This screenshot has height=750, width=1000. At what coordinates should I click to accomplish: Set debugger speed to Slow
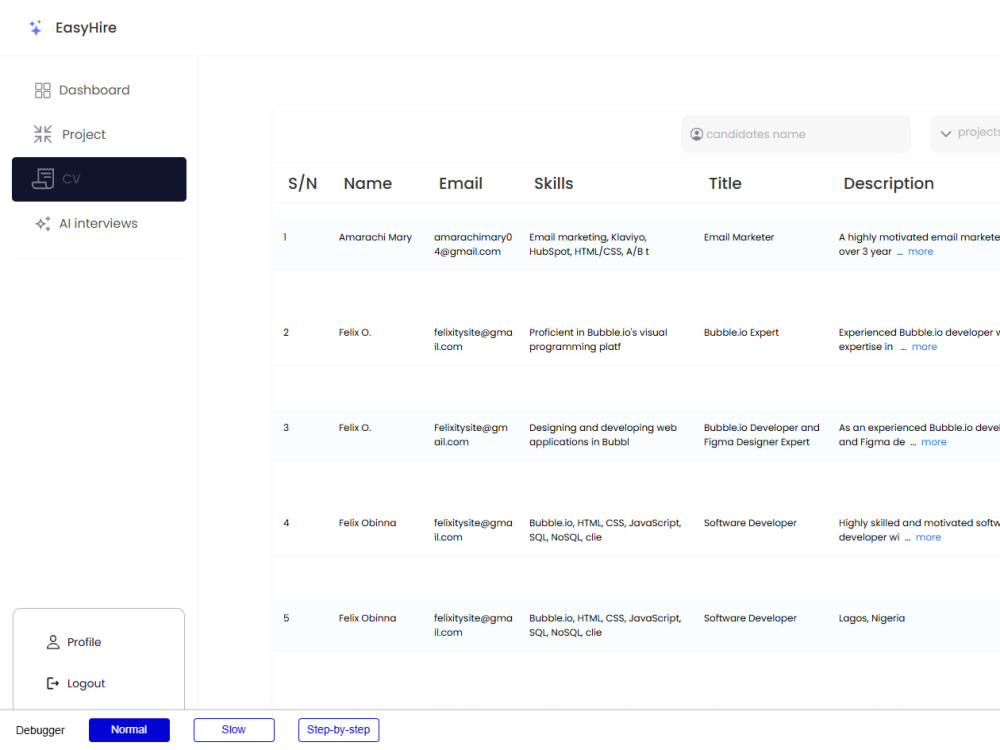click(x=234, y=730)
